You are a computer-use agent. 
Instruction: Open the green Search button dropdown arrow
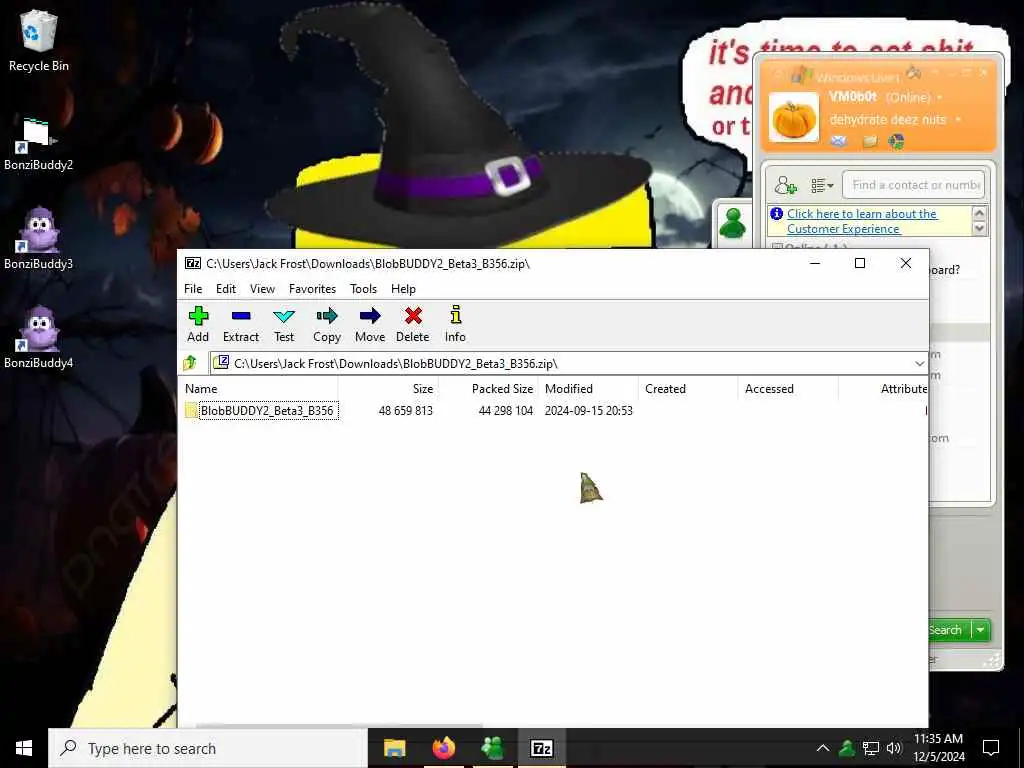tap(980, 630)
